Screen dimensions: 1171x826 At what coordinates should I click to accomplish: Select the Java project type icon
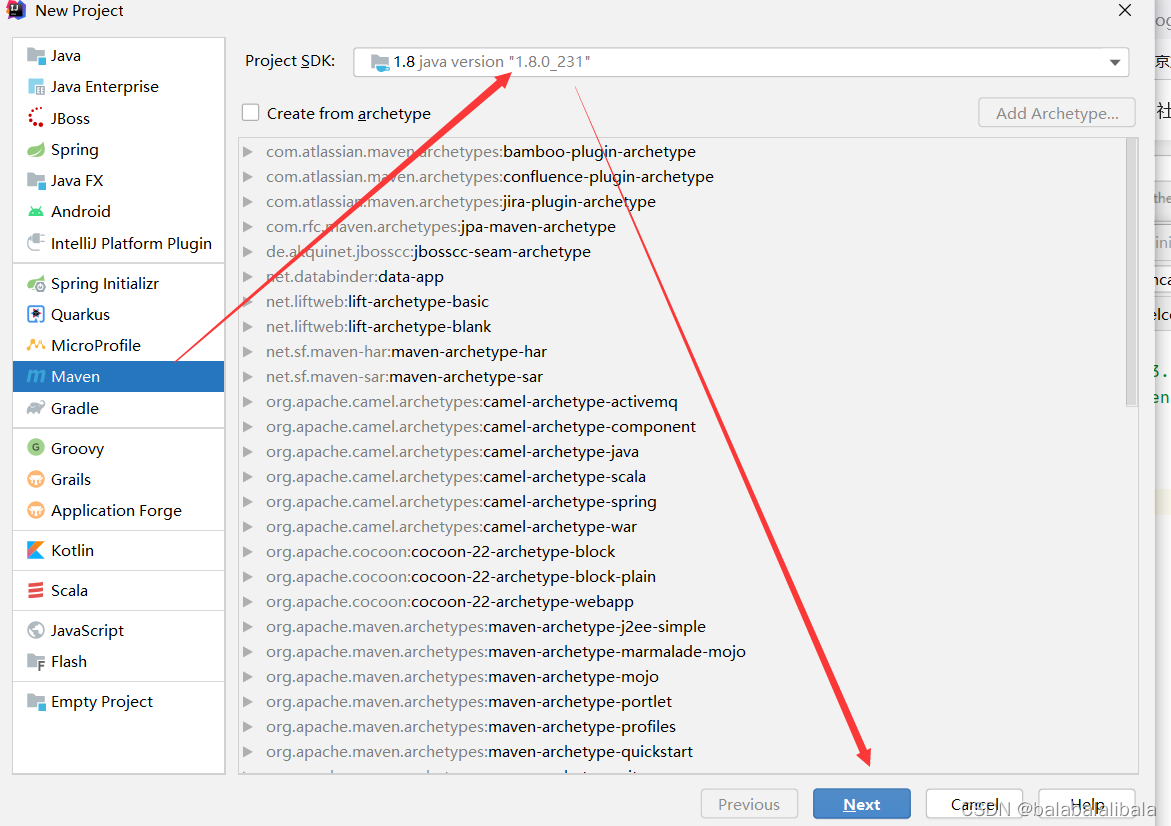pyautogui.click(x=36, y=55)
